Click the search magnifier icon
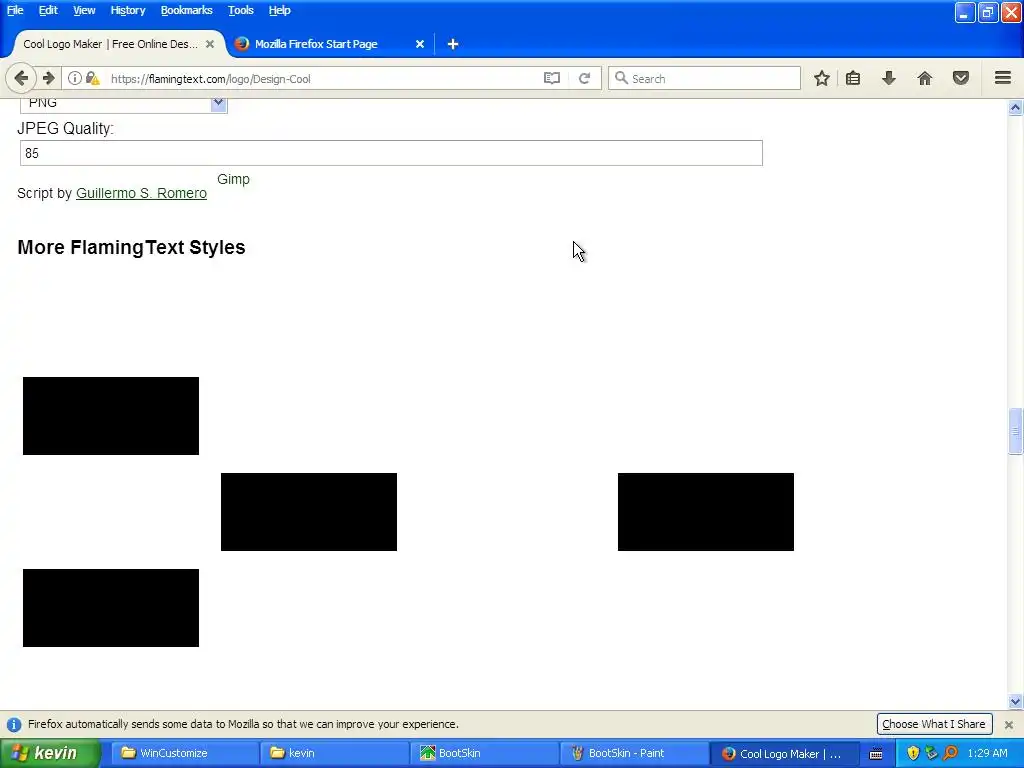 621,78
